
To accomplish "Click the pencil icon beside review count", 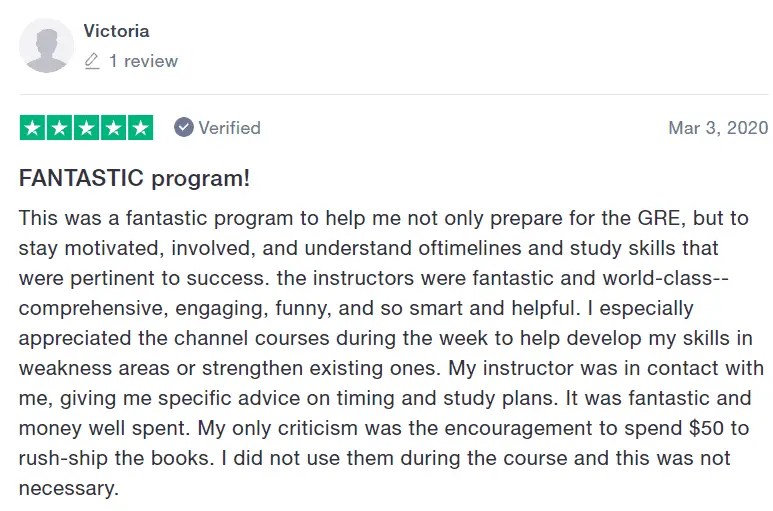I will pos(92,61).
